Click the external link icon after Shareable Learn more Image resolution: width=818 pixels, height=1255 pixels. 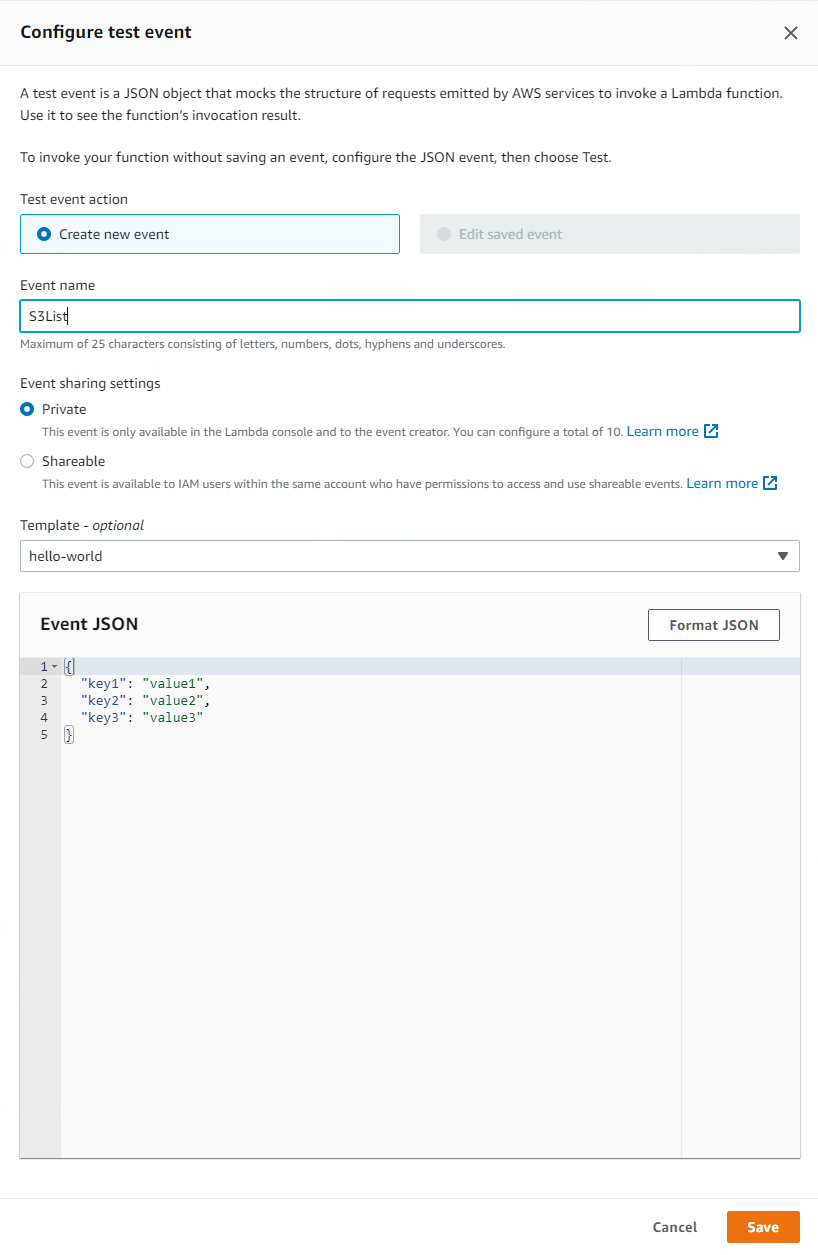(770, 483)
